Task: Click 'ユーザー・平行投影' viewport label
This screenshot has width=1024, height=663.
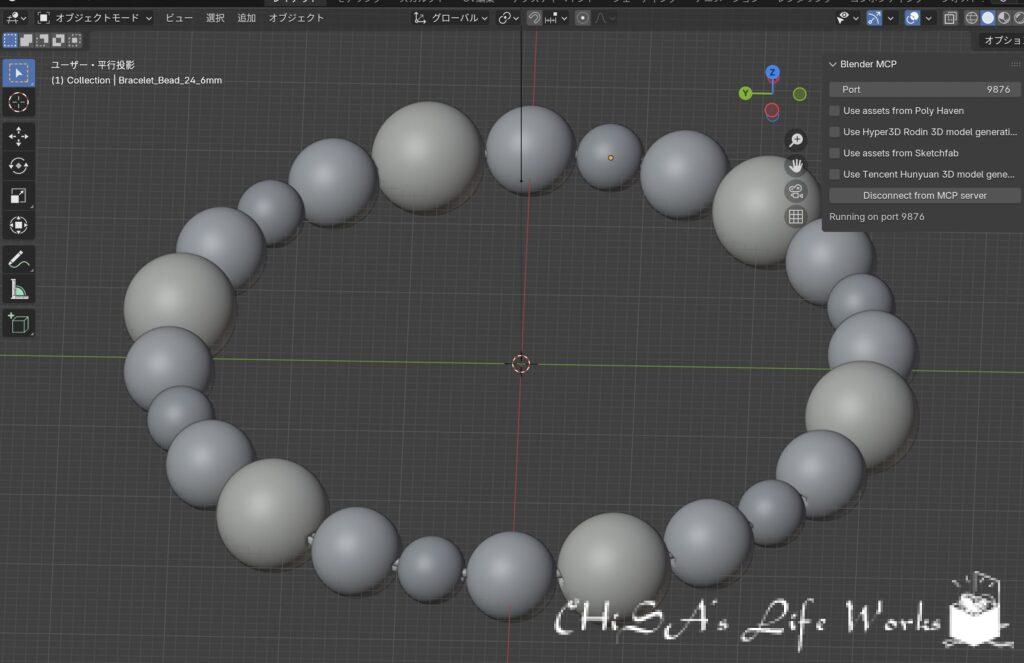Action: pyautogui.click(x=93, y=65)
